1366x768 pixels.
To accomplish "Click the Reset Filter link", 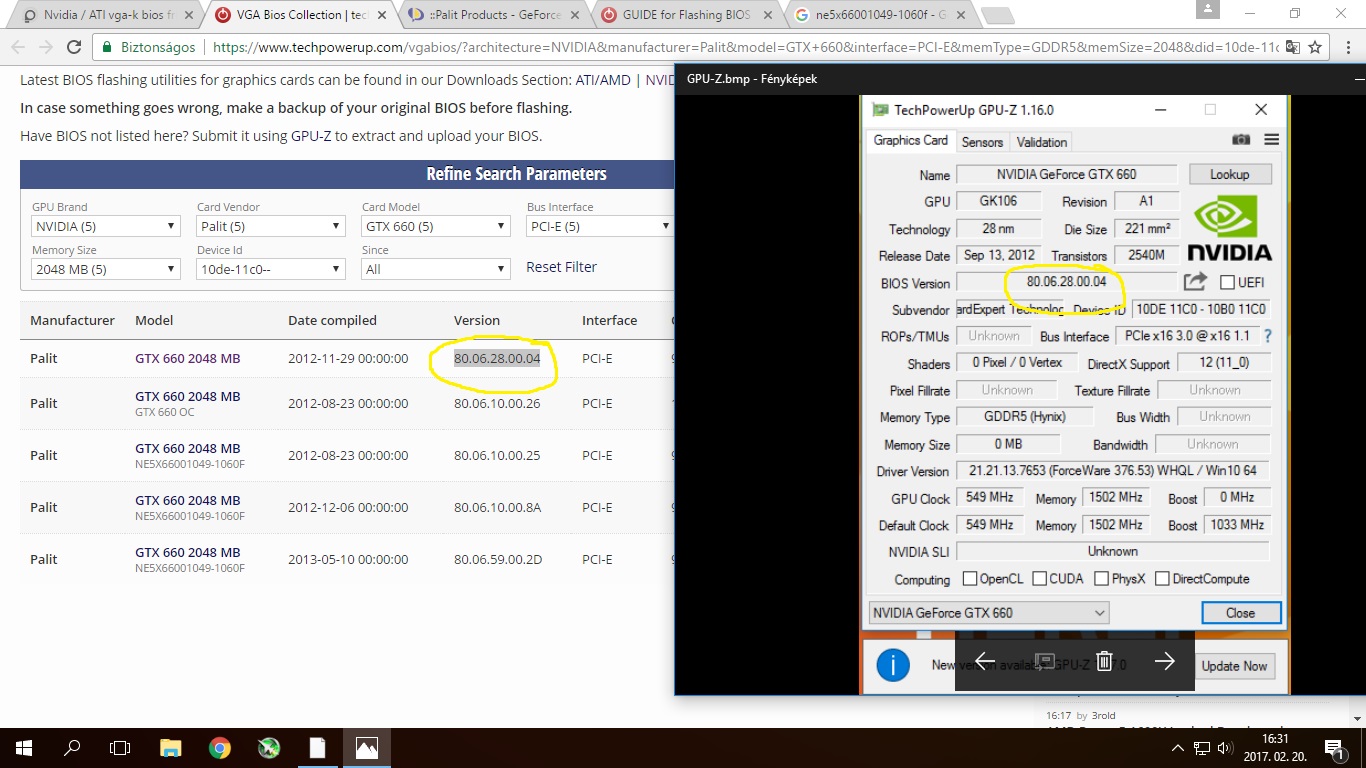I will coord(561,267).
